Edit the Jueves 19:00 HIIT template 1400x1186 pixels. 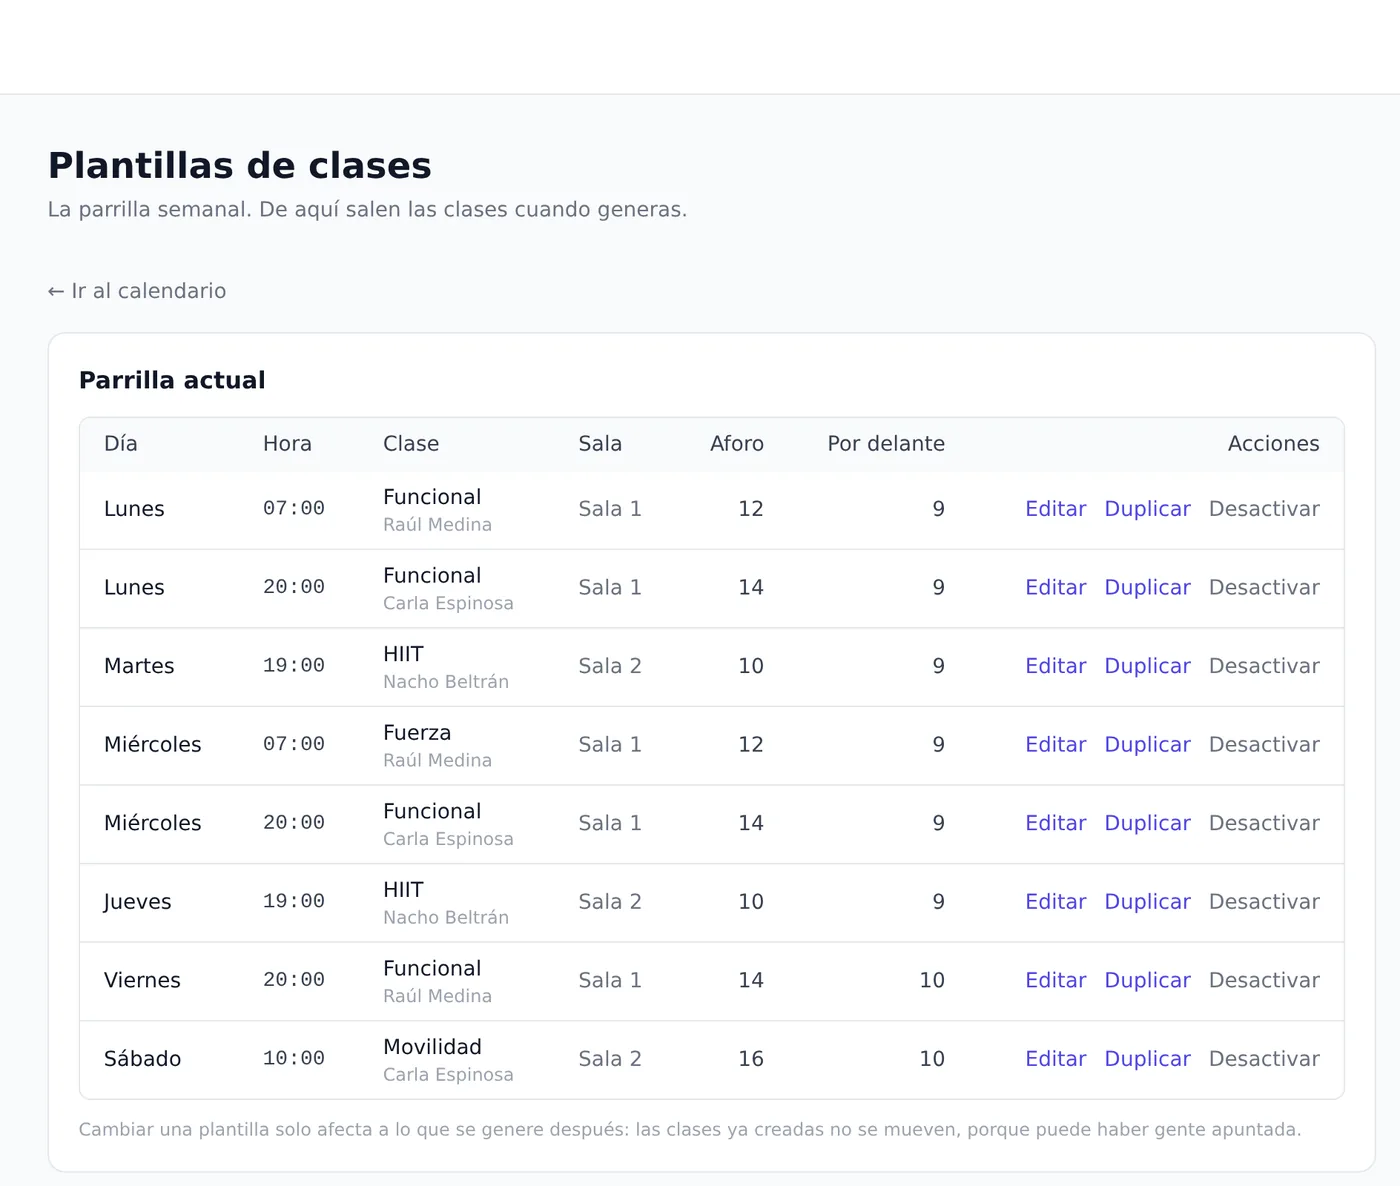click(x=1055, y=902)
